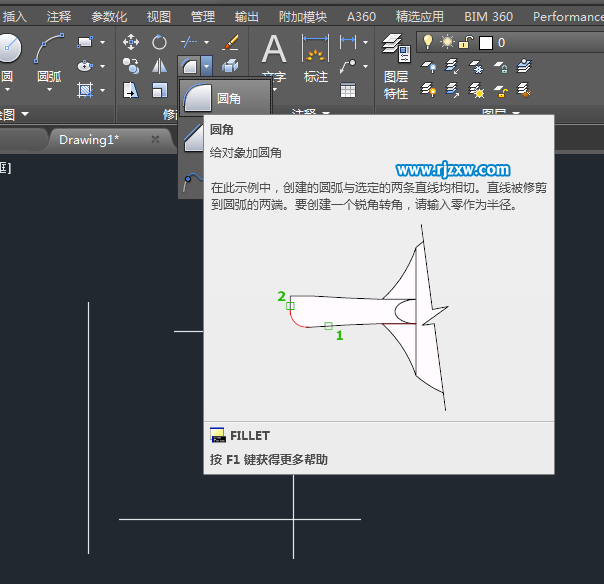
Task: Close the Drawing1* document tab
Action: coord(155,140)
